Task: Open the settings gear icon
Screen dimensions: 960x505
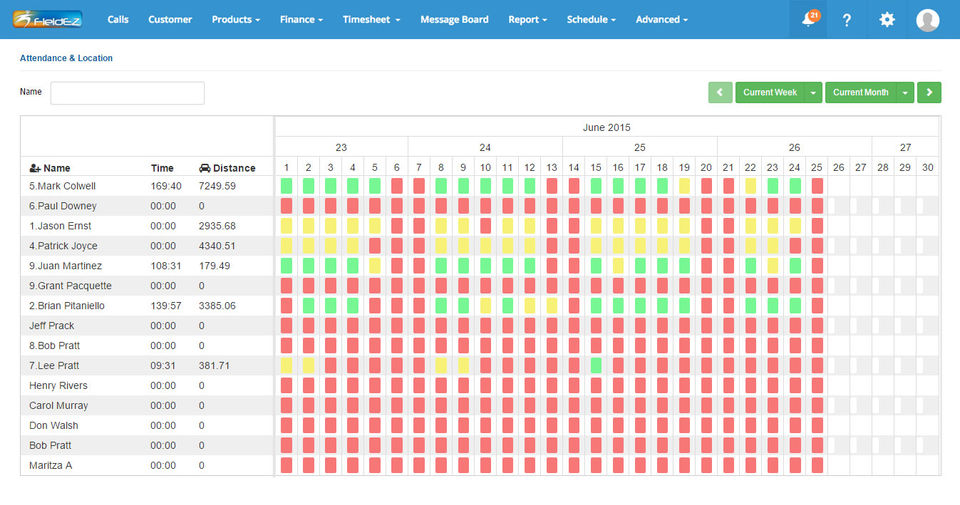Action: (887, 20)
